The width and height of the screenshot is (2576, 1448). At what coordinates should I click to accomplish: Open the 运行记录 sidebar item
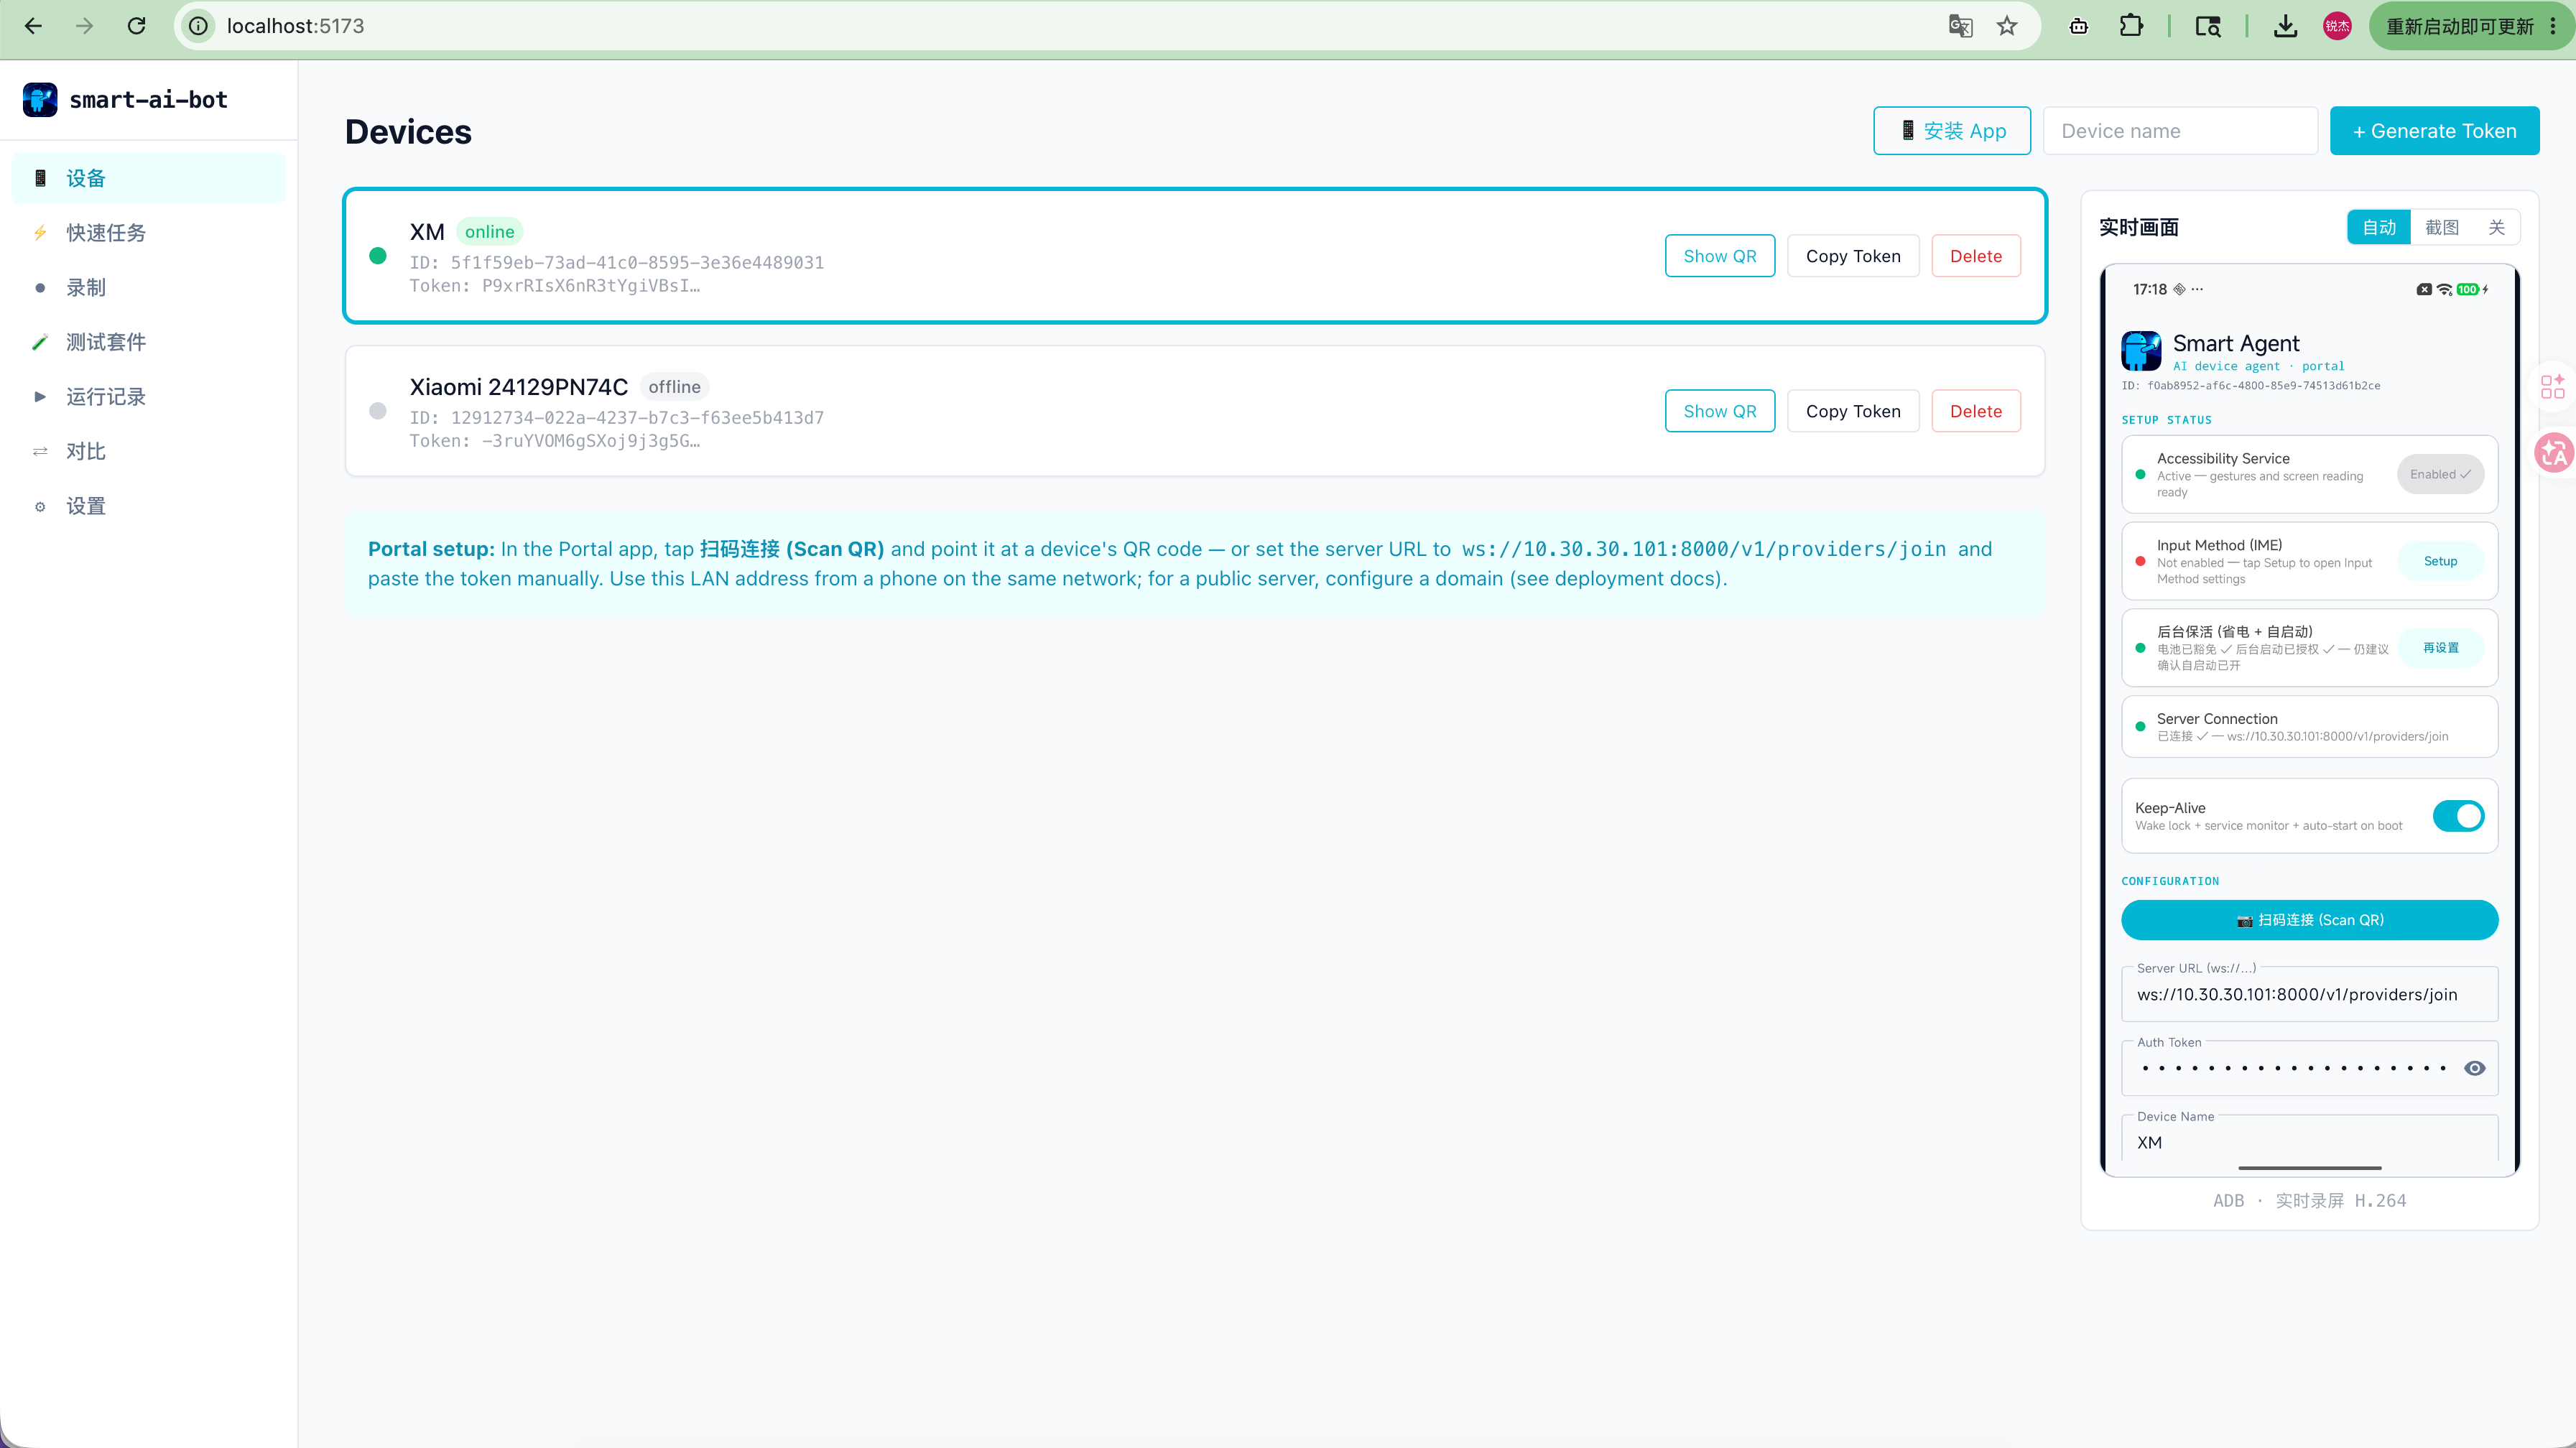coord(148,397)
